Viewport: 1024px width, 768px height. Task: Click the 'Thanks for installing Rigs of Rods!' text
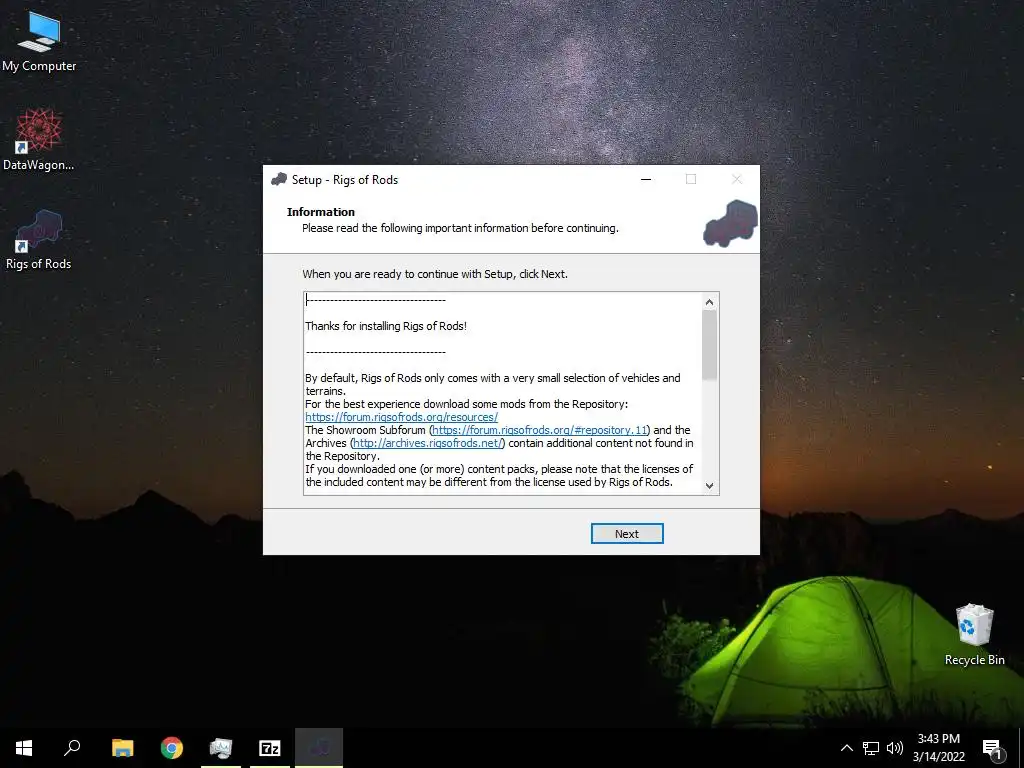click(x=386, y=326)
